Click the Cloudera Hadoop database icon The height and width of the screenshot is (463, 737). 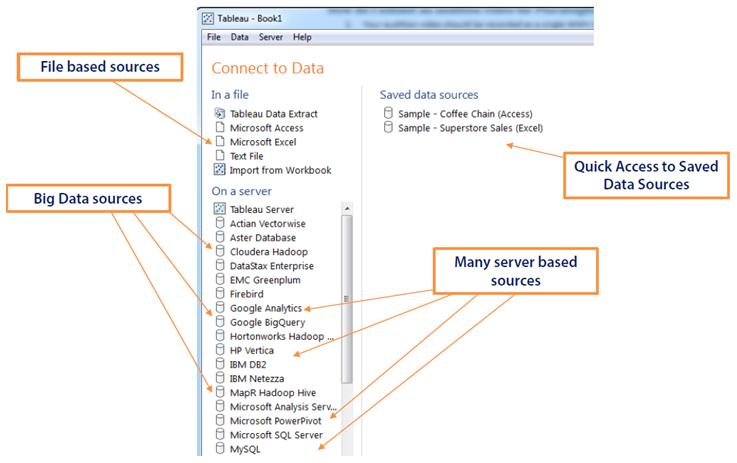220,251
